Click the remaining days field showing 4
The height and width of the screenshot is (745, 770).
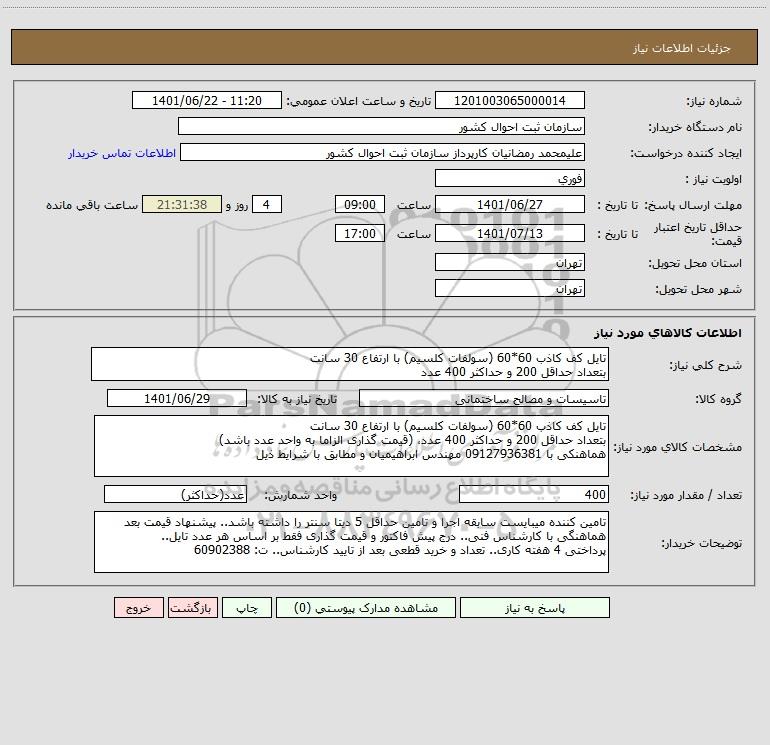(x=267, y=205)
